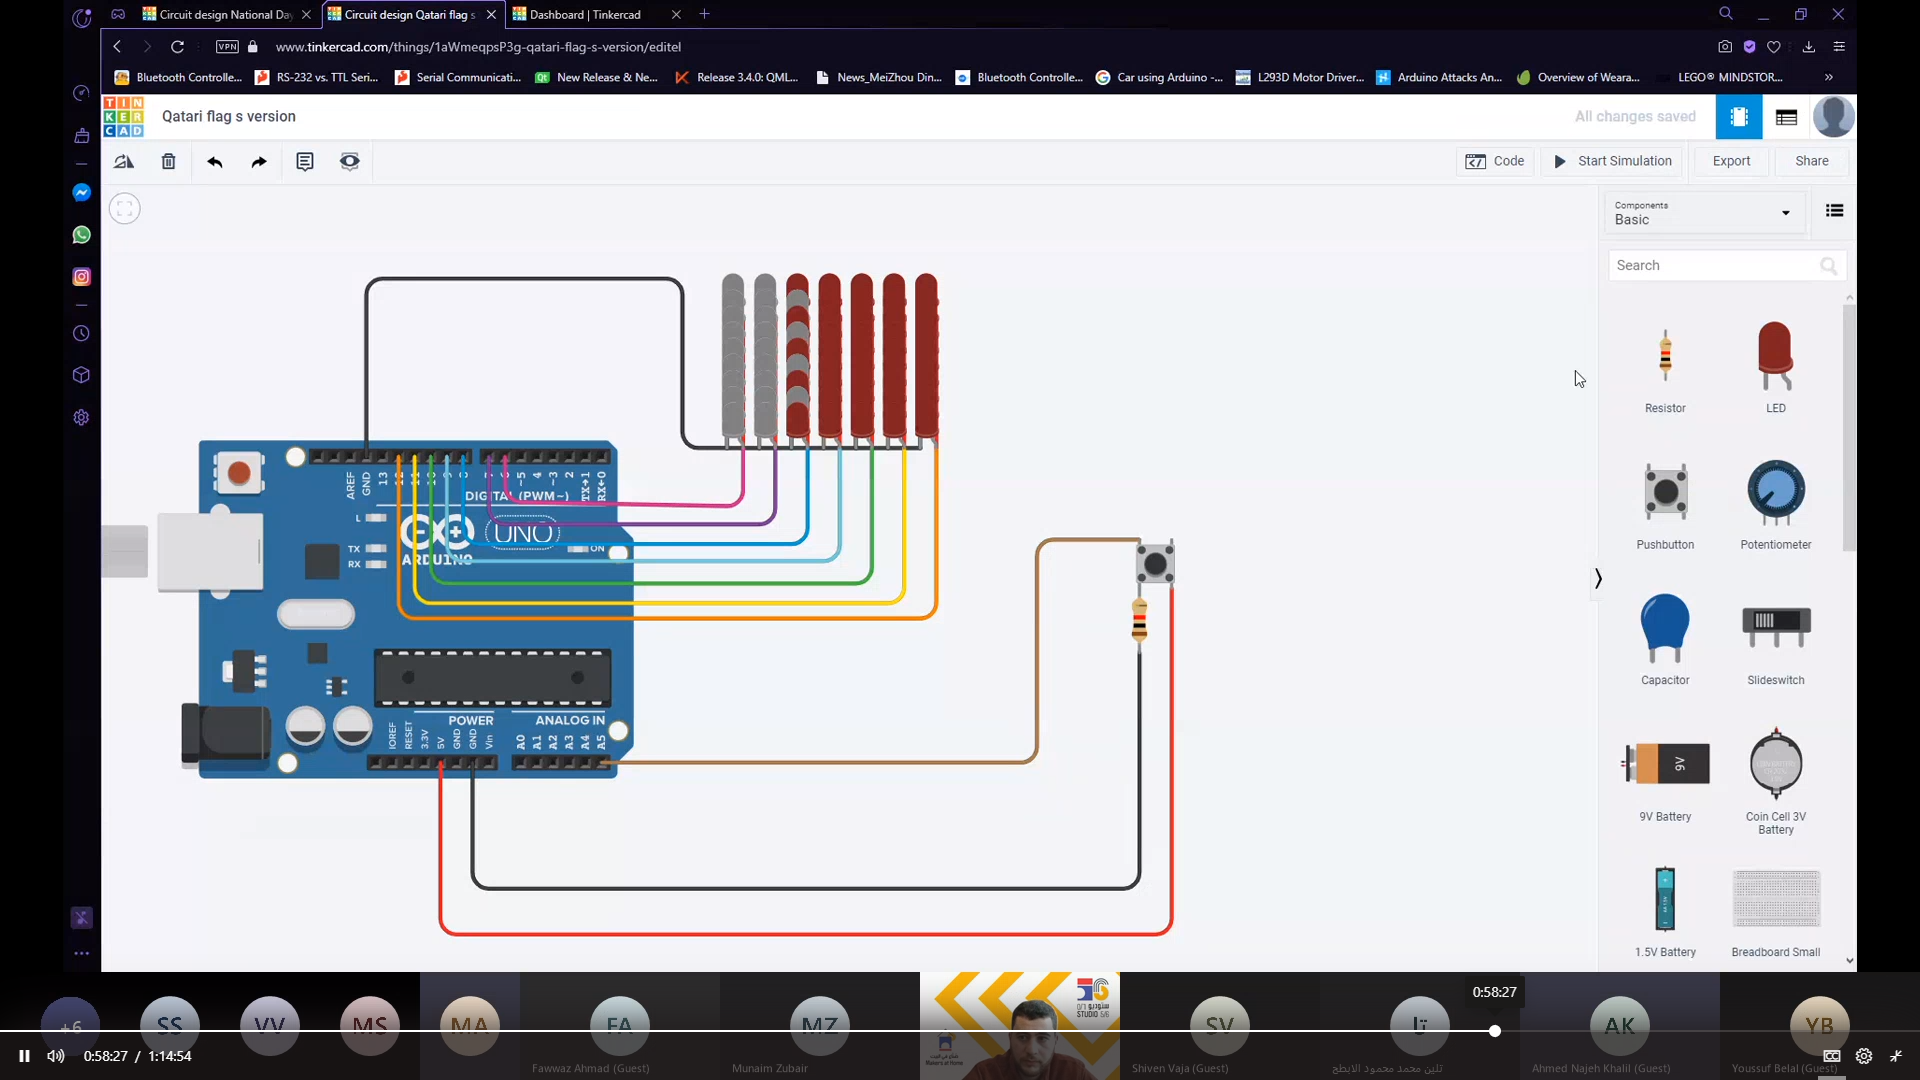Image resolution: width=1920 pixels, height=1080 pixels.
Task: Pause the video playback
Action: (x=24, y=1056)
